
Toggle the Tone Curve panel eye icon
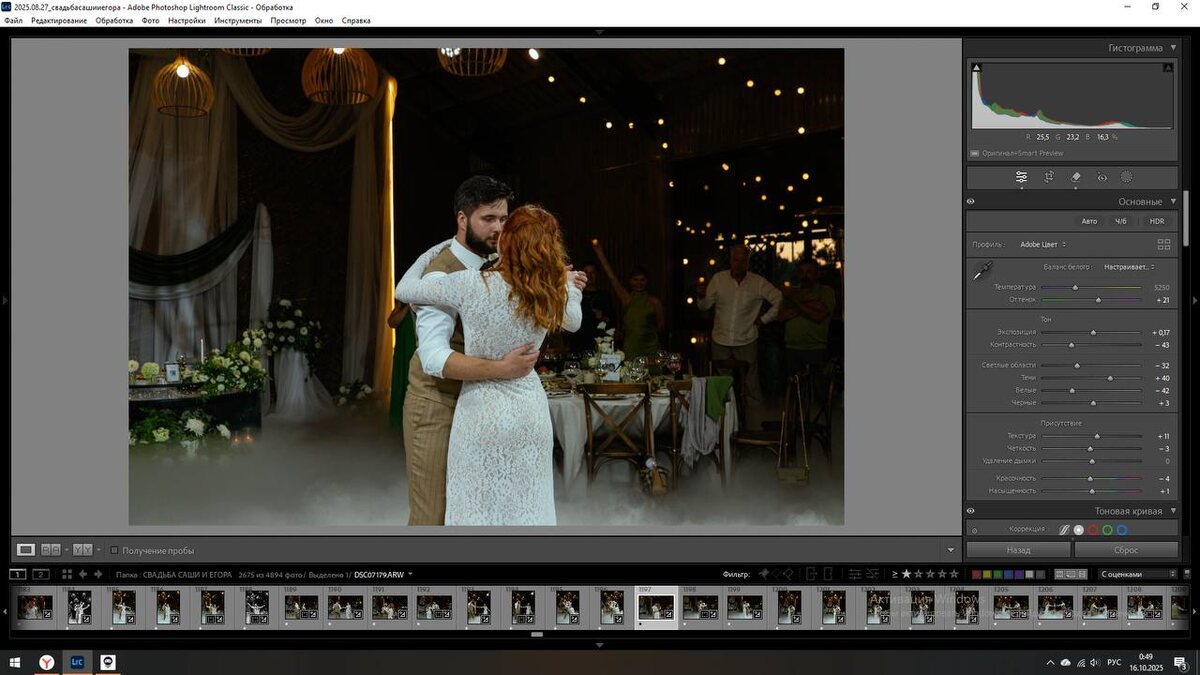click(x=971, y=511)
